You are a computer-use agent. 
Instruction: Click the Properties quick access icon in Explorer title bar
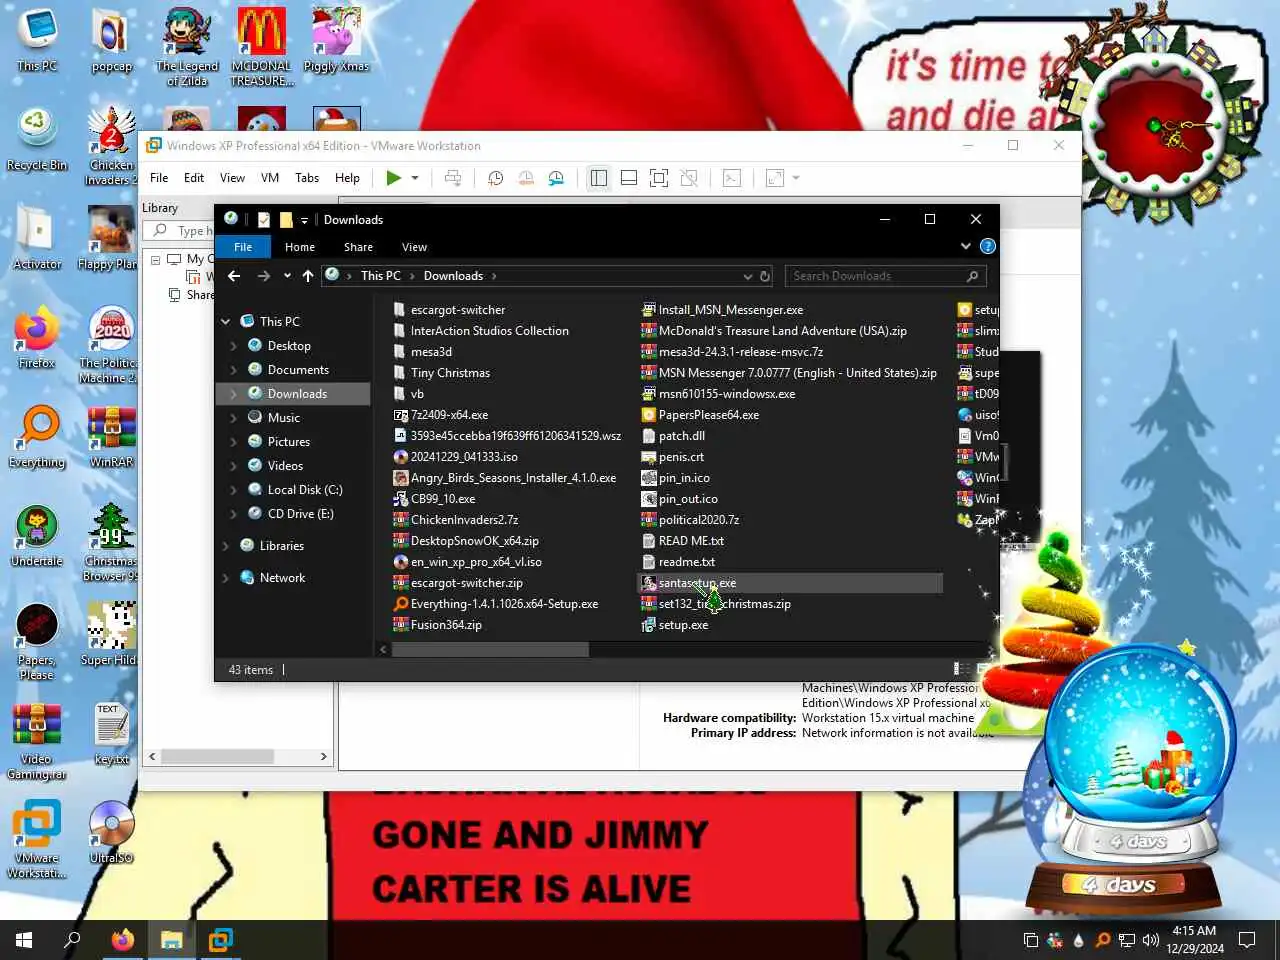pos(264,220)
